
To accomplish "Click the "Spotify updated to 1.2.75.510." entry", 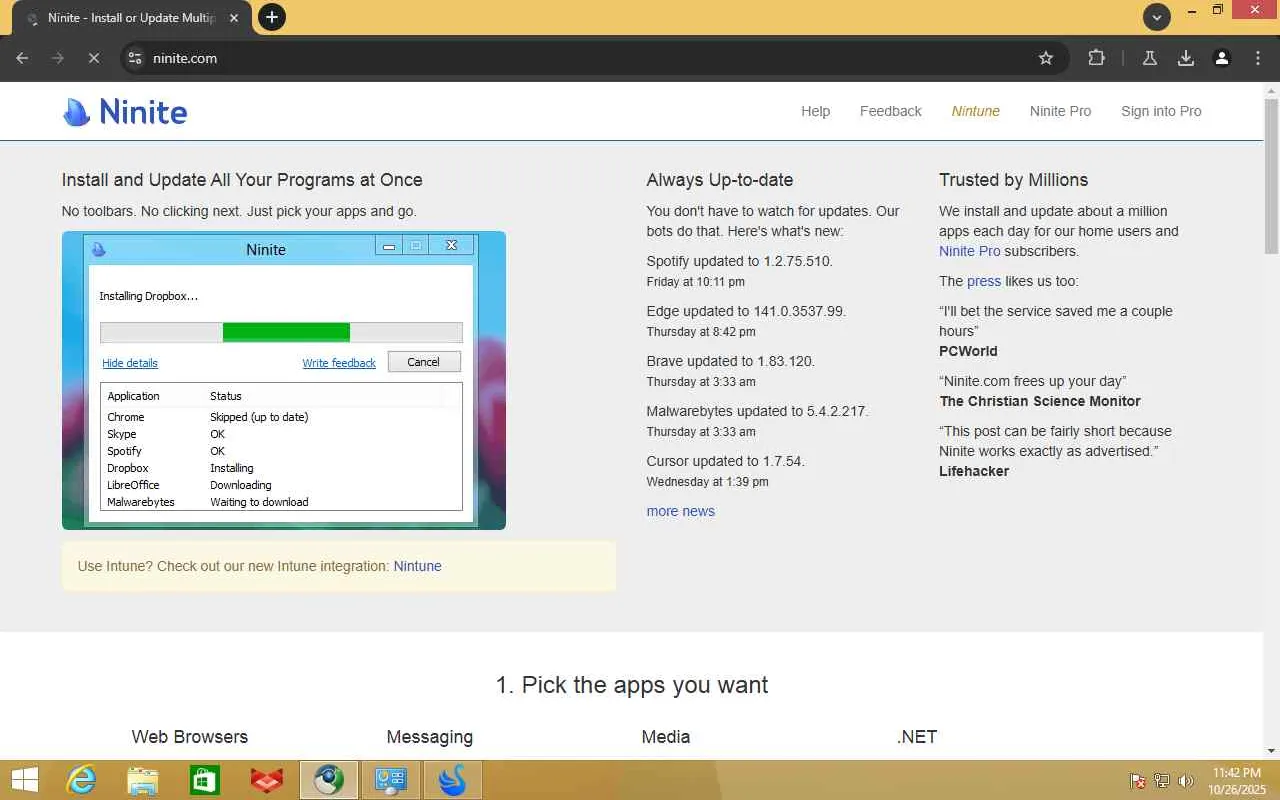I will tap(740, 261).
